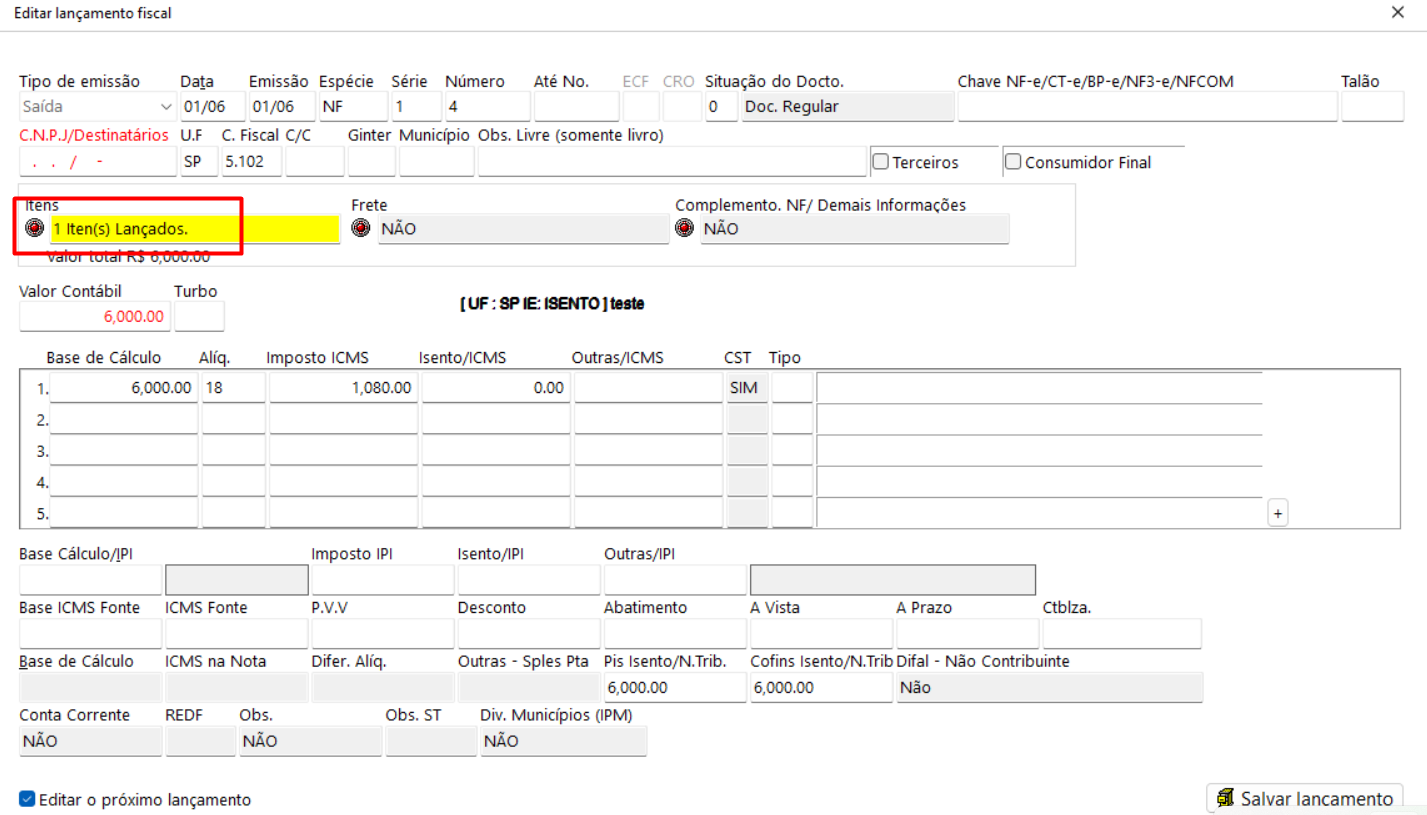Click the Situação do Docto. code field

720,106
